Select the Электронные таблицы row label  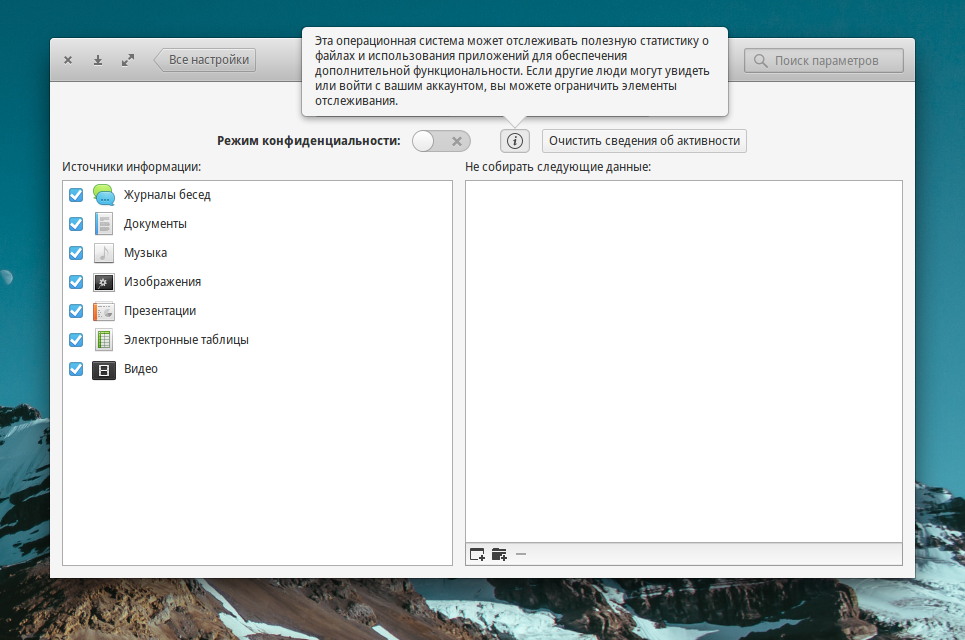coord(186,340)
